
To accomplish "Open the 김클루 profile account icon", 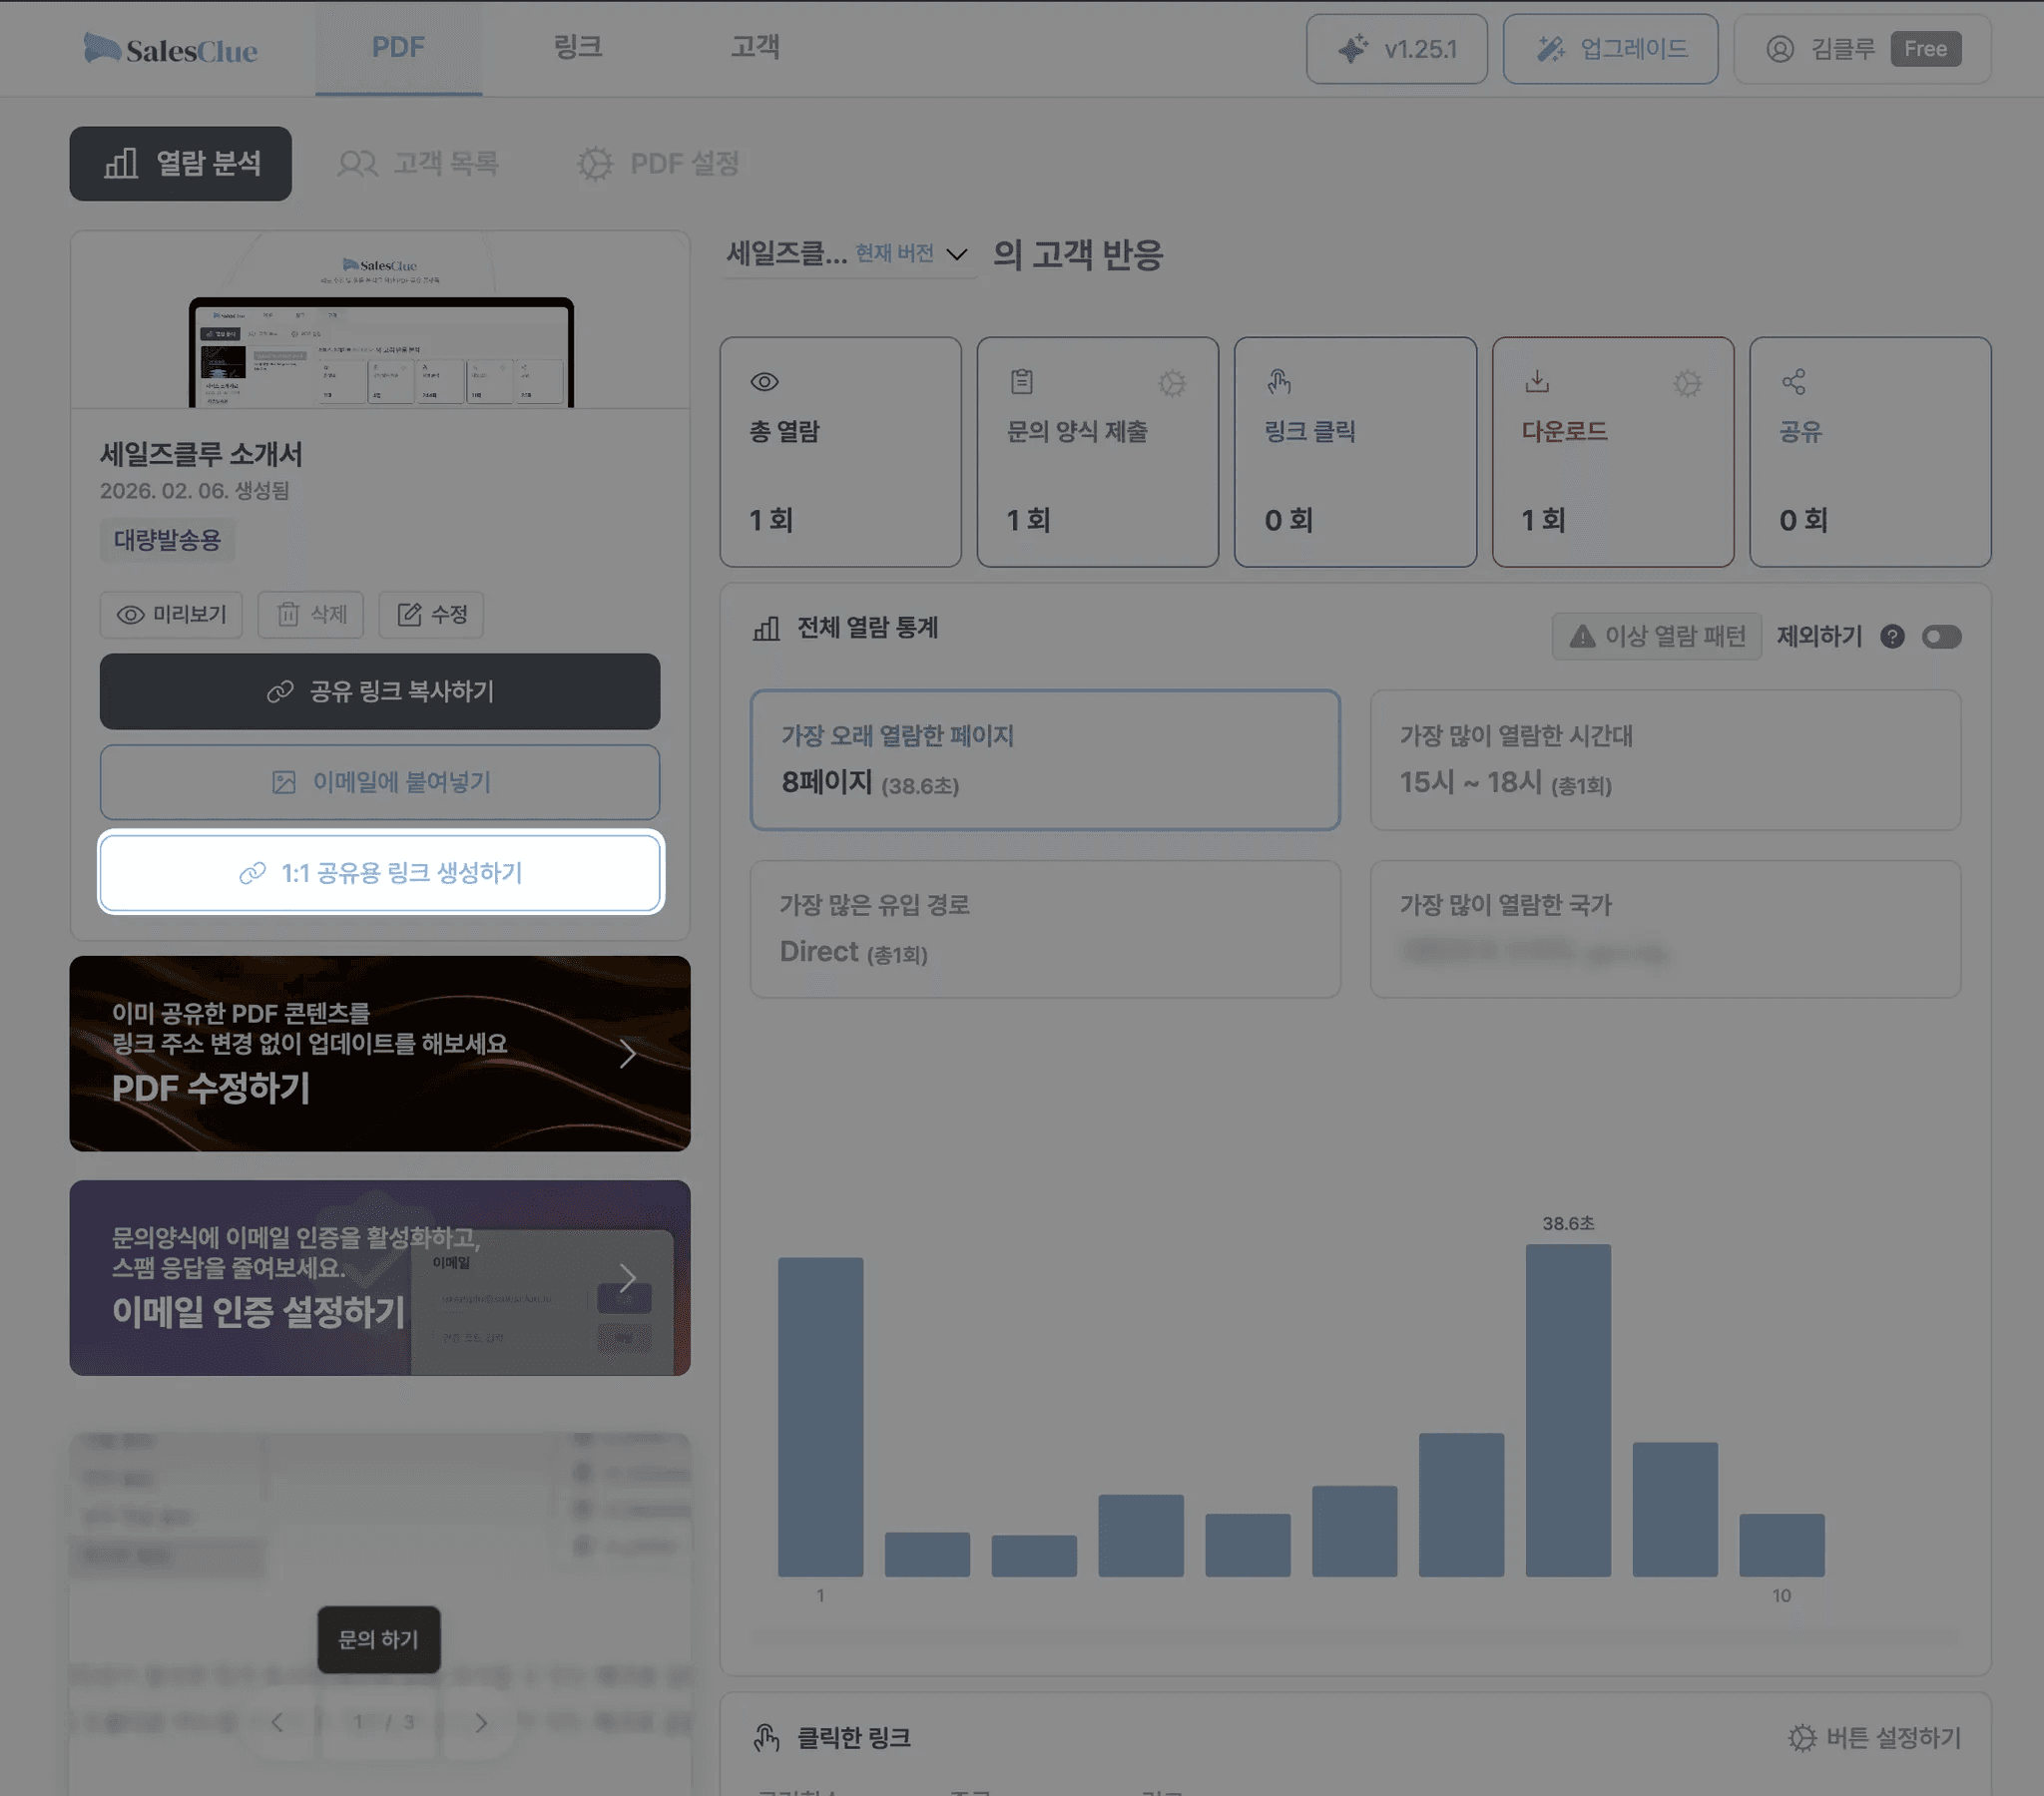I will [x=1781, y=49].
